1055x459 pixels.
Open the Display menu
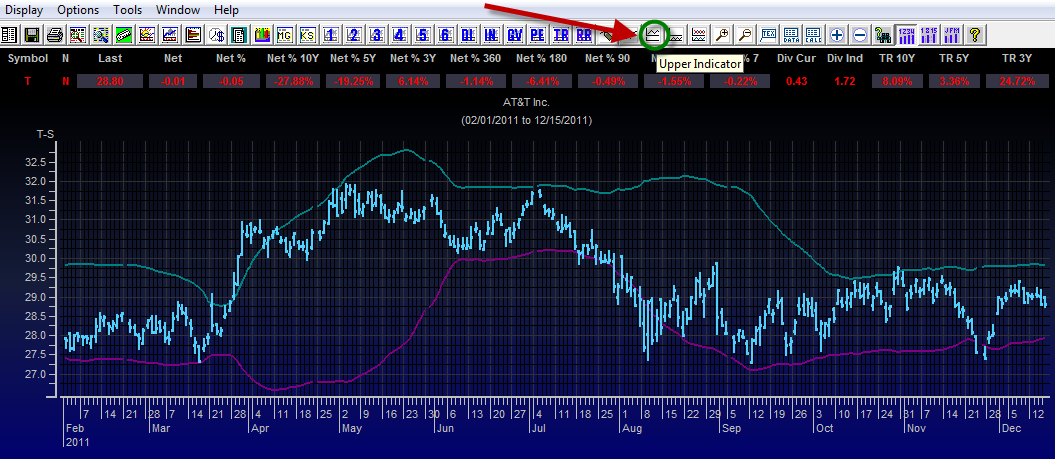click(24, 10)
